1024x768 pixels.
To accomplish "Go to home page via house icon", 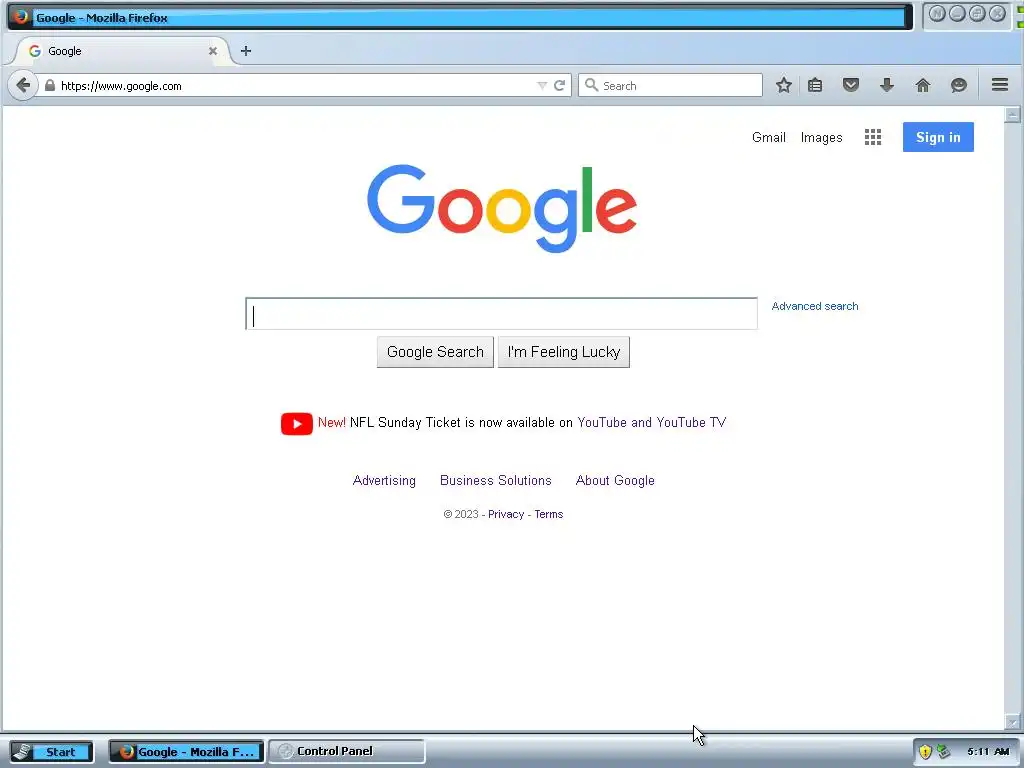I will [x=923, y=85].
